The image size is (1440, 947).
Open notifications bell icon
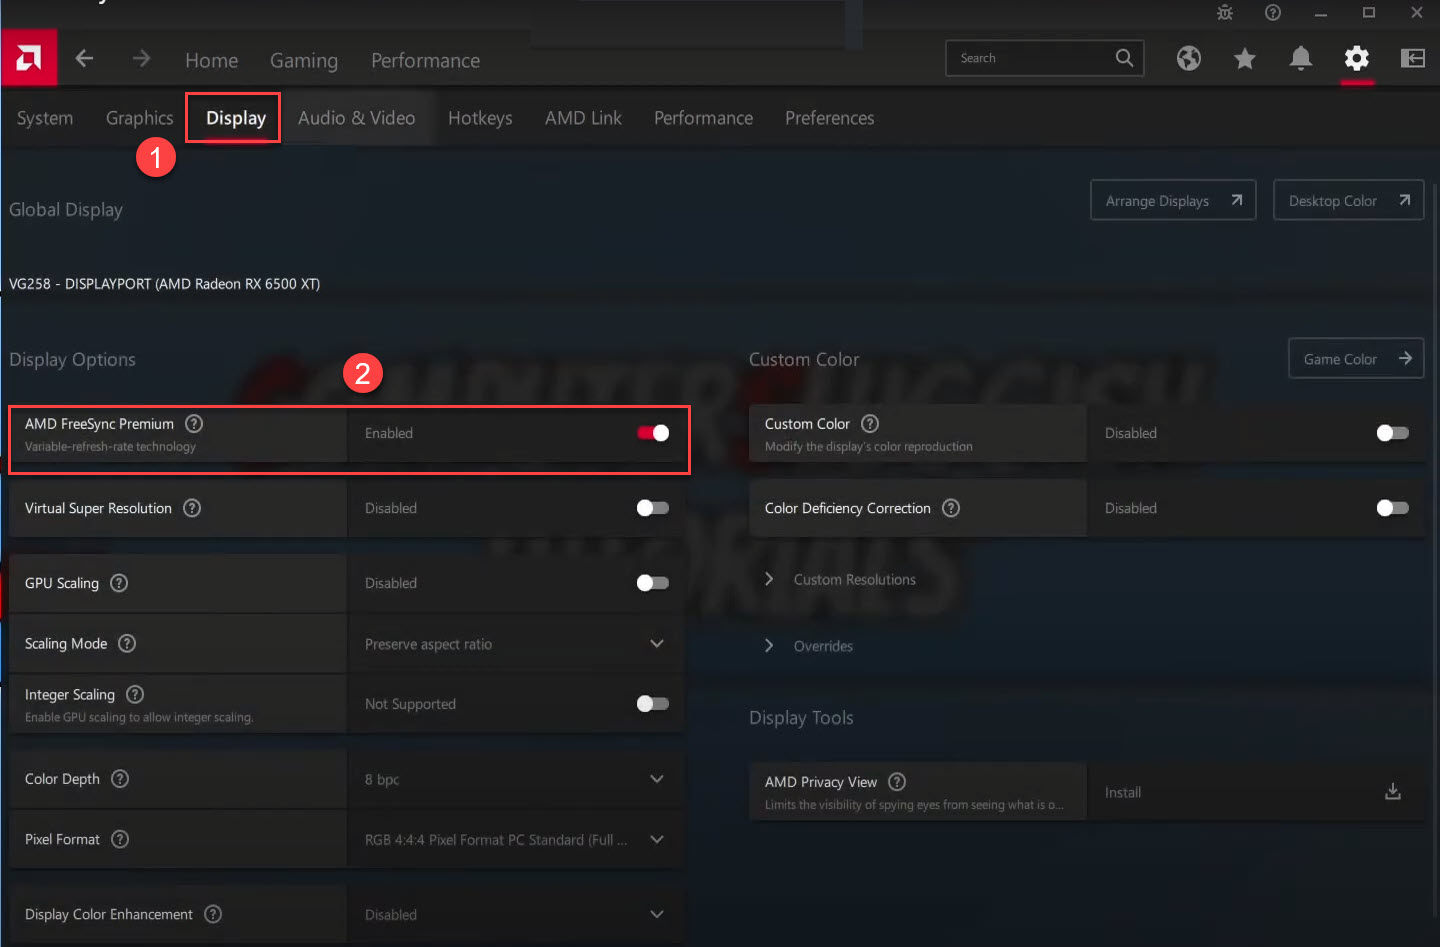point(1300,59)
